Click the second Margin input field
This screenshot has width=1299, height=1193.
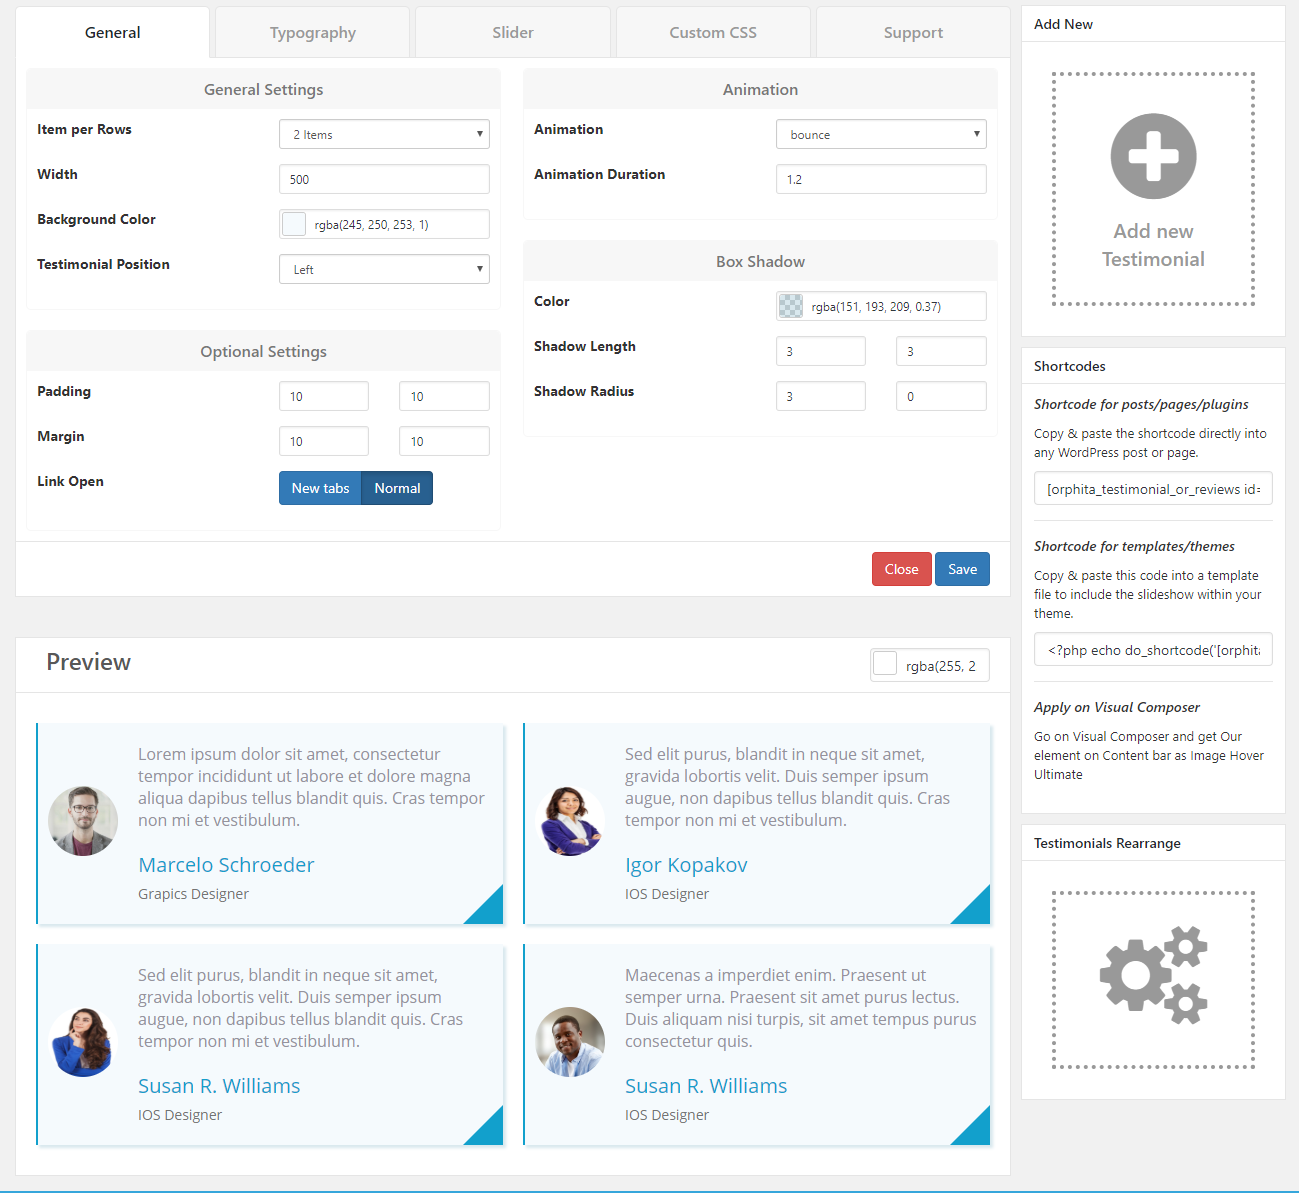pyautogui.click(x=444, y=441)
